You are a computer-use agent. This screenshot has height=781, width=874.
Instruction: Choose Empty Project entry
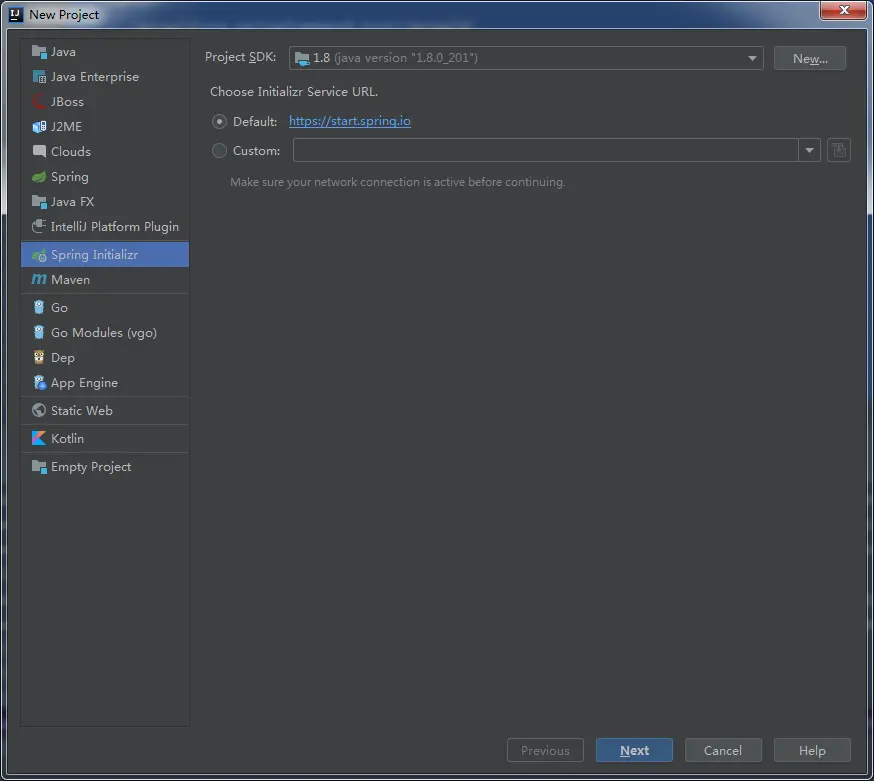click(x=105, y=467)
